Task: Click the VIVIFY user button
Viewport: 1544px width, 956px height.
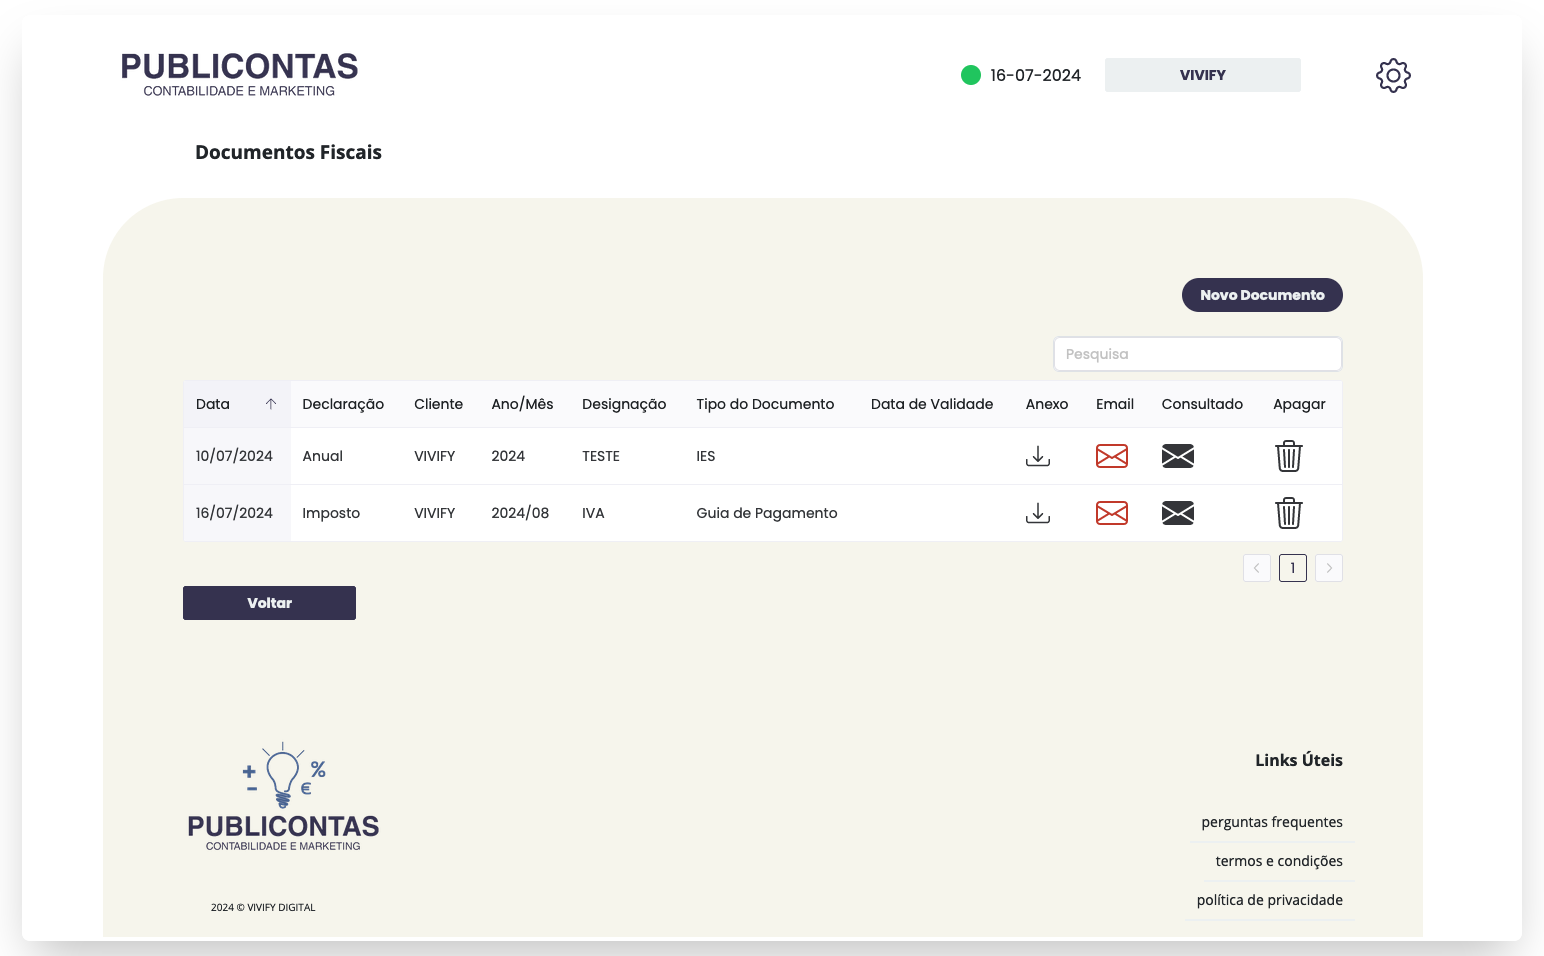Action: coord(1202,75)
